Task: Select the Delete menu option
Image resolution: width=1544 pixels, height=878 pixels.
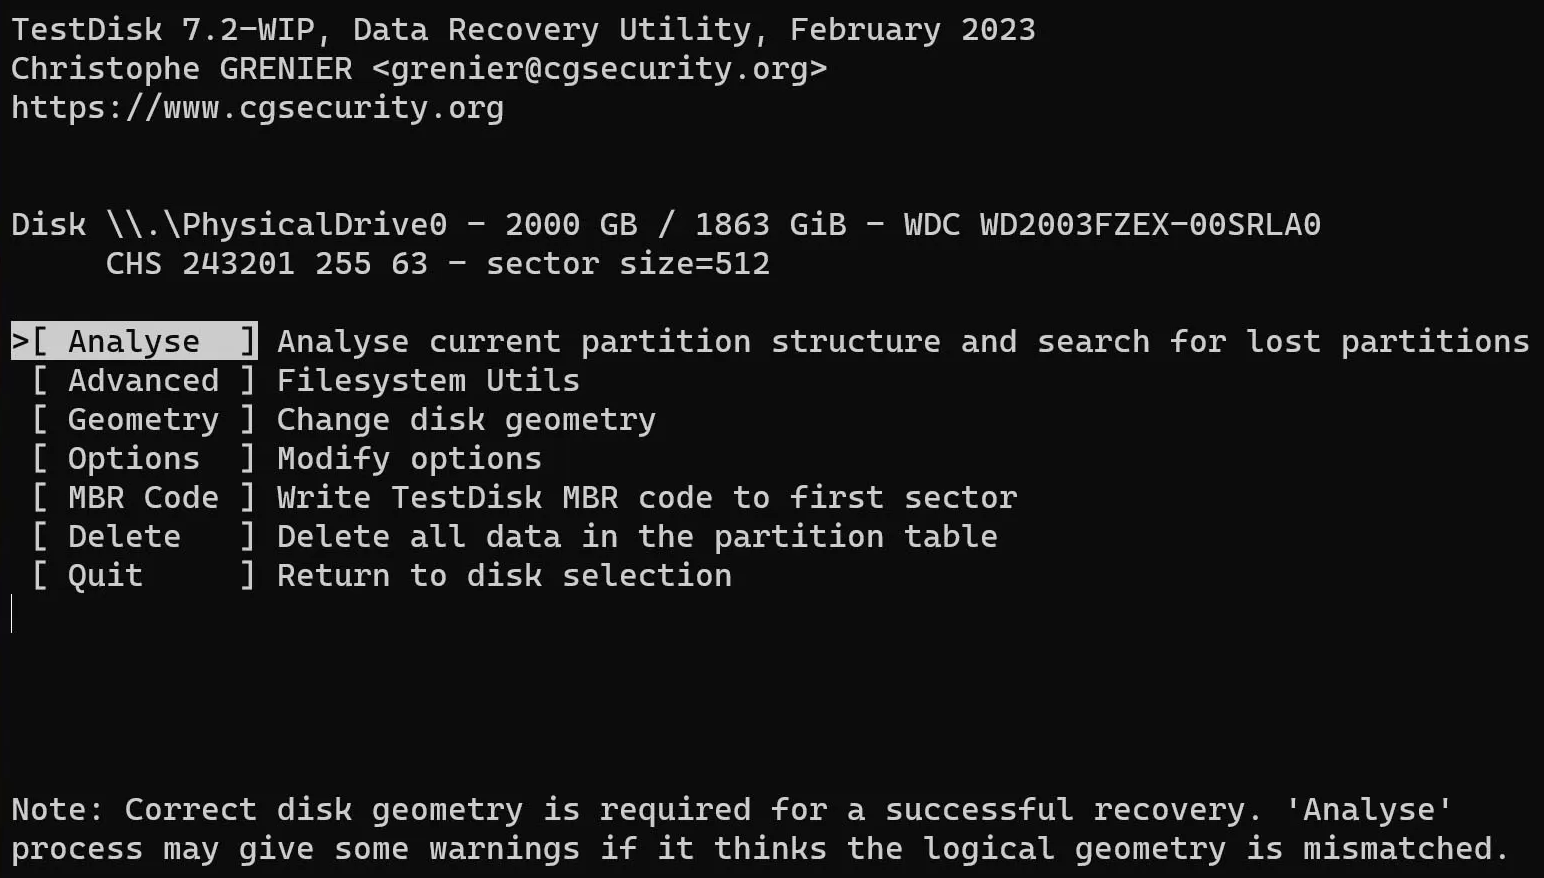Action: [143, 536]
